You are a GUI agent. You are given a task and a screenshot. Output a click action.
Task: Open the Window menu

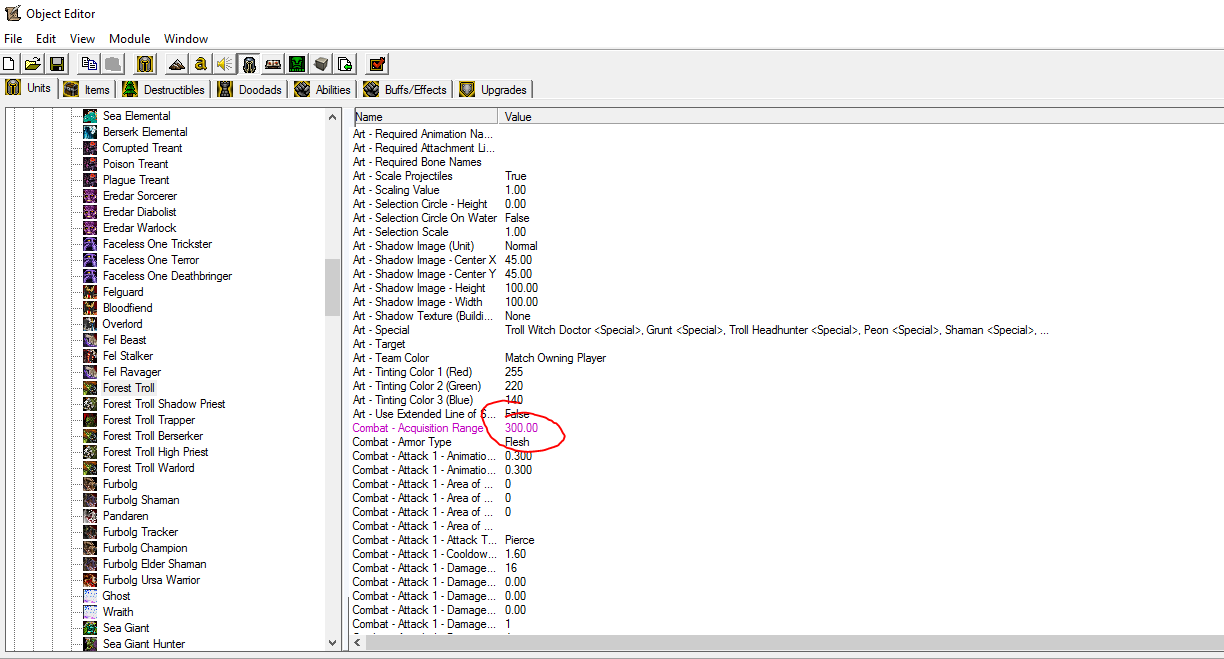click(186, 39)
